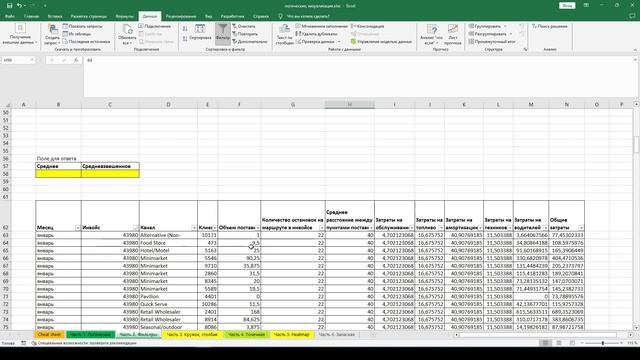The width and height of the screenshot is (640, 360).
Task: Click the Subtotal button
Action: (492, 42)
